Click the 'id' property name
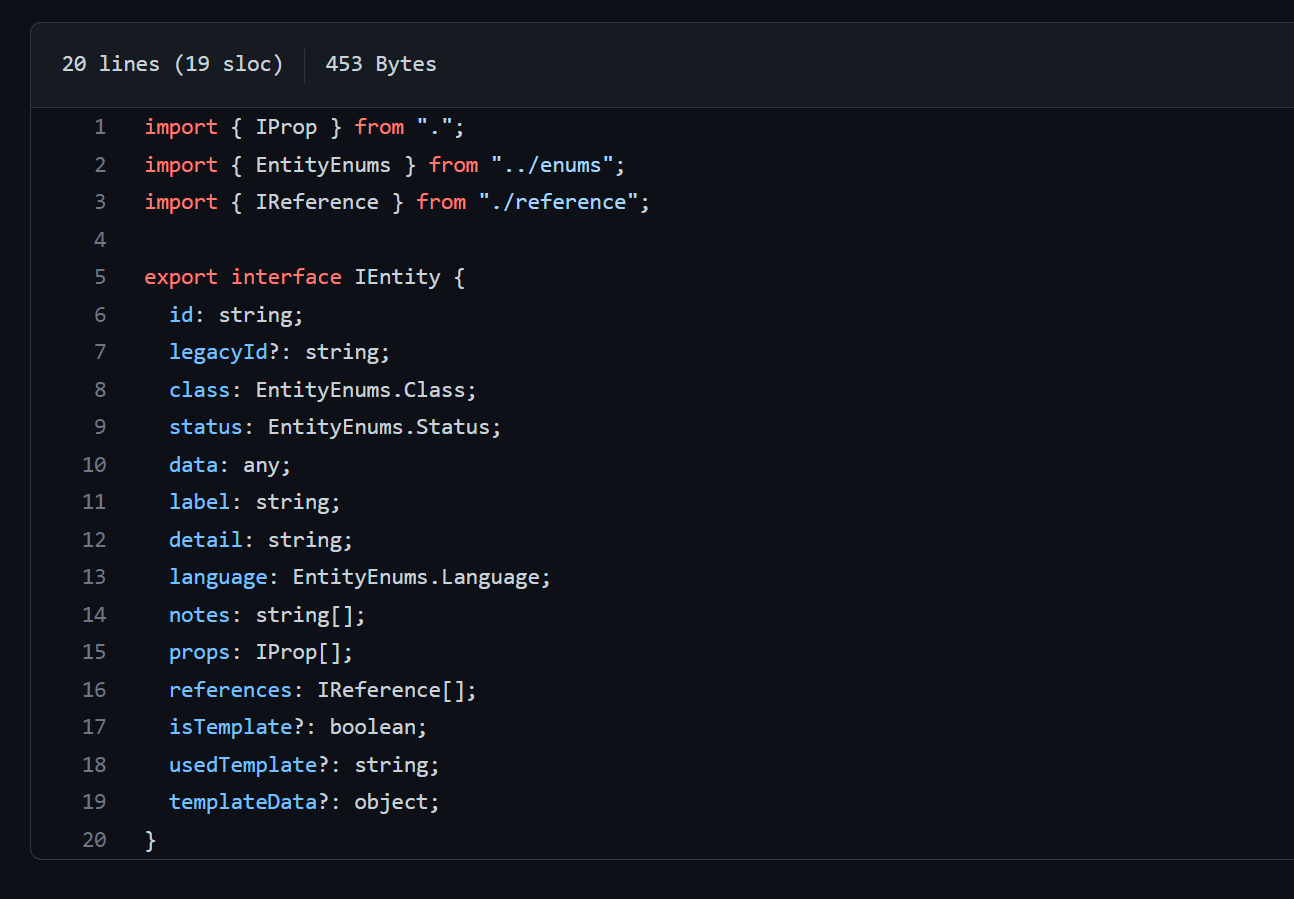The height and width of the screenshot is (899, 1294). tap(181, 315)
